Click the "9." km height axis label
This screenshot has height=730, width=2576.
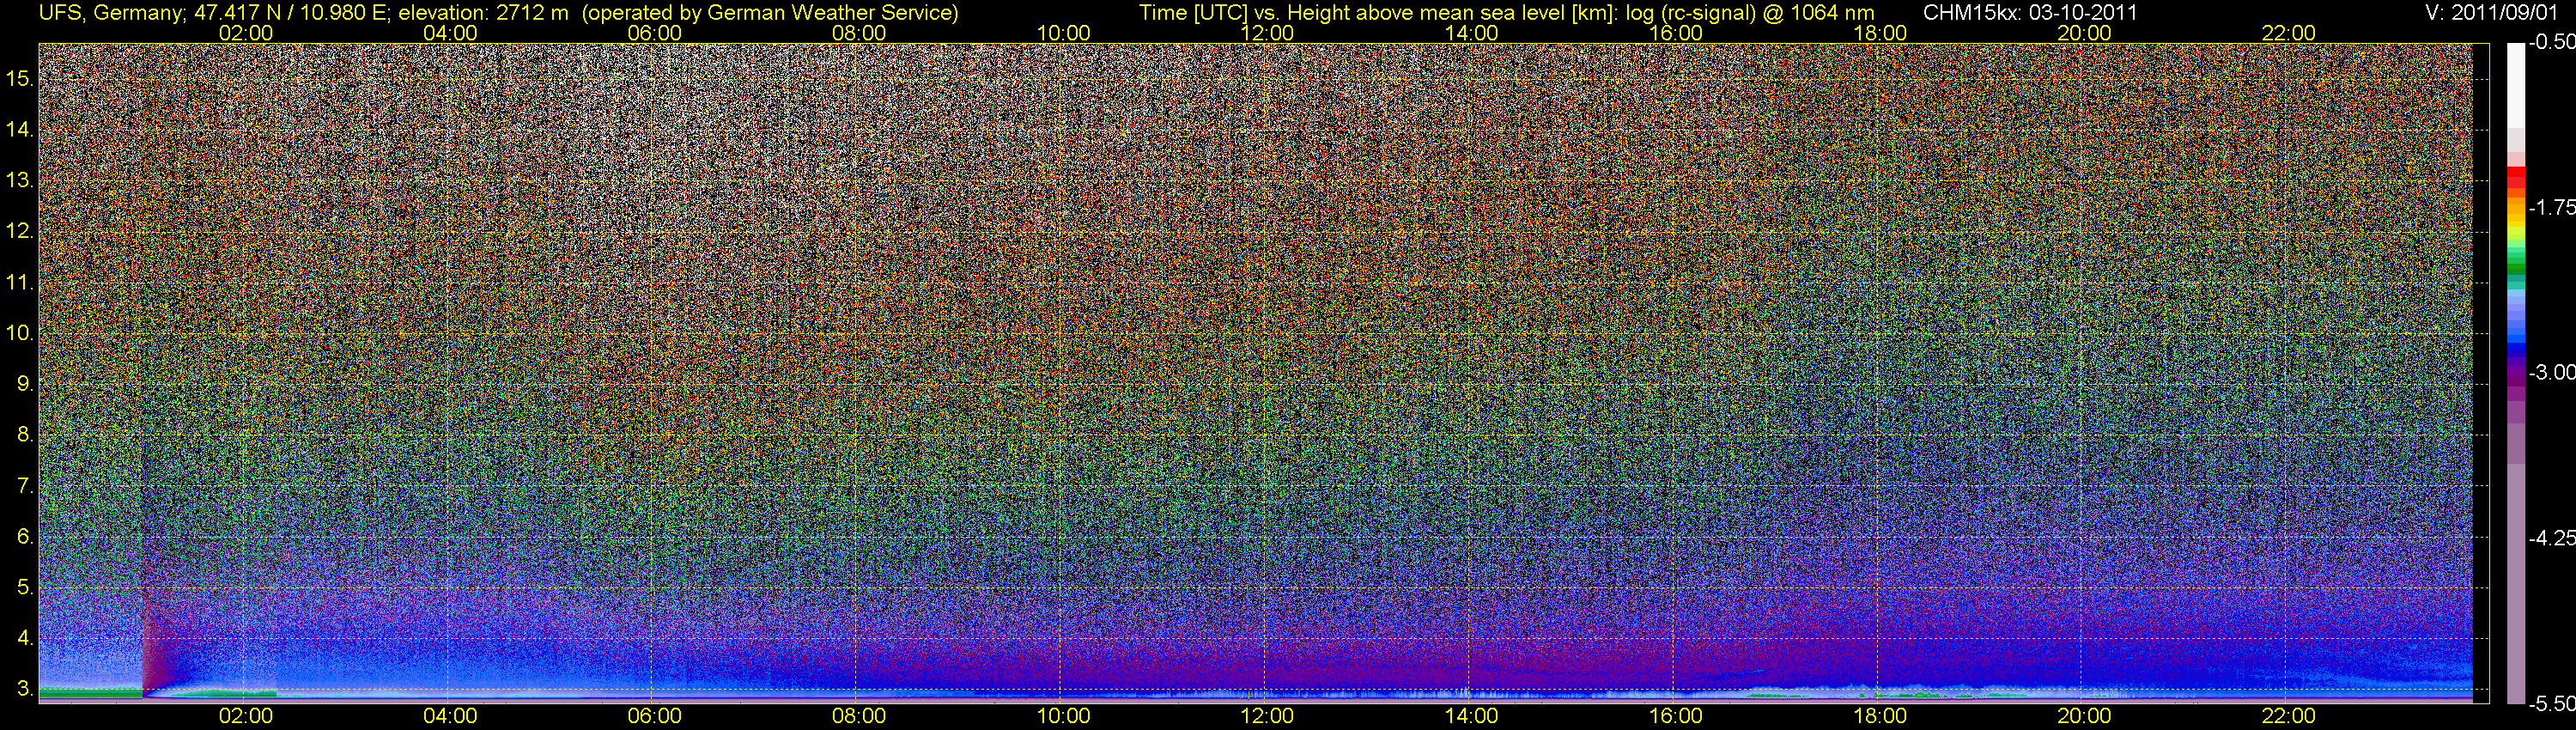pos(25,384)
